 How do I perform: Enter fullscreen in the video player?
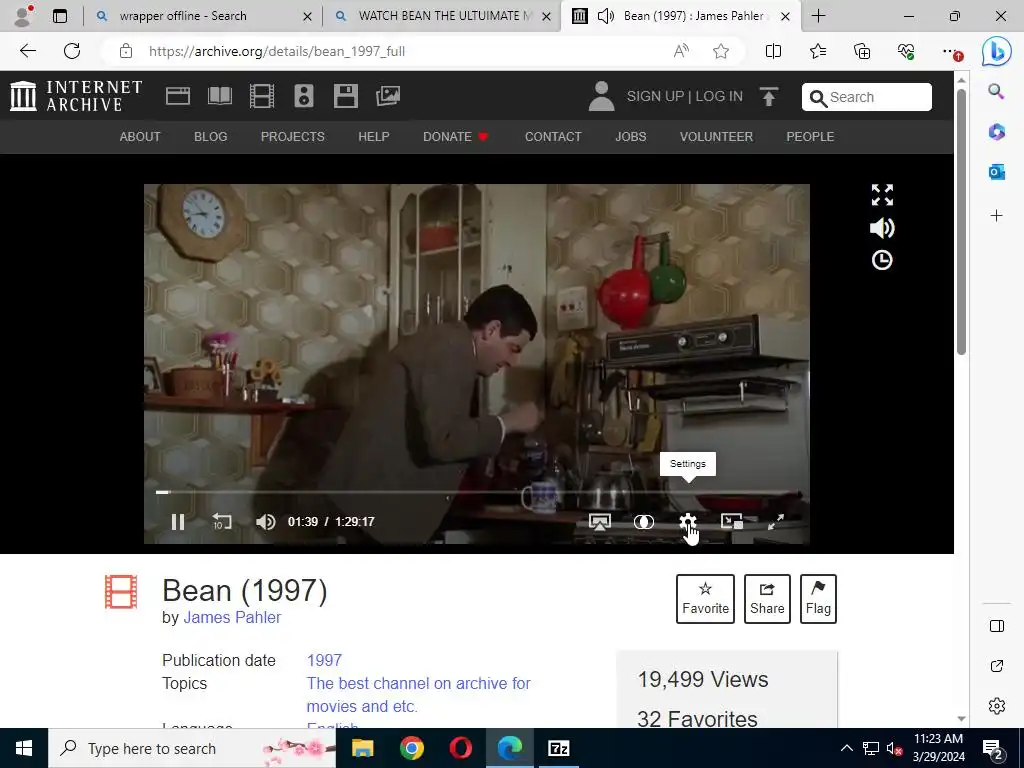click(775, 522)
